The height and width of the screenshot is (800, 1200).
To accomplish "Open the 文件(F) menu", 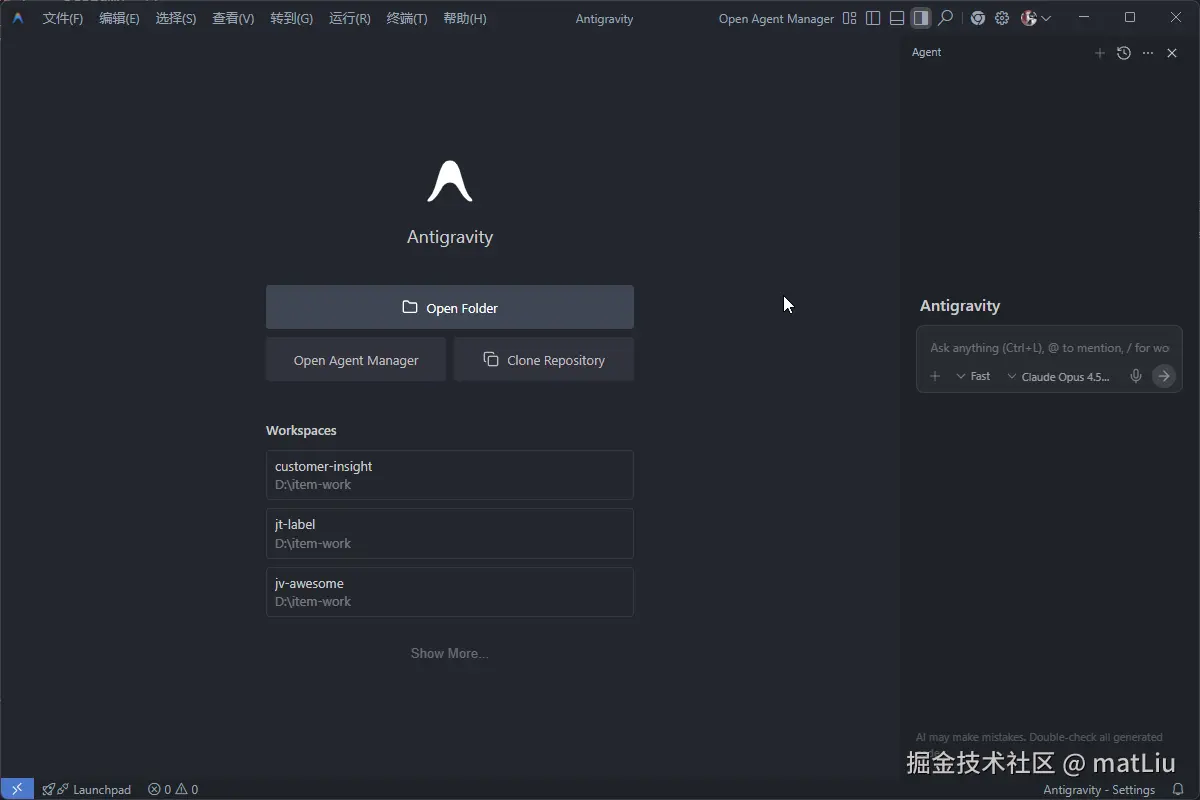I will pos(62,18).
